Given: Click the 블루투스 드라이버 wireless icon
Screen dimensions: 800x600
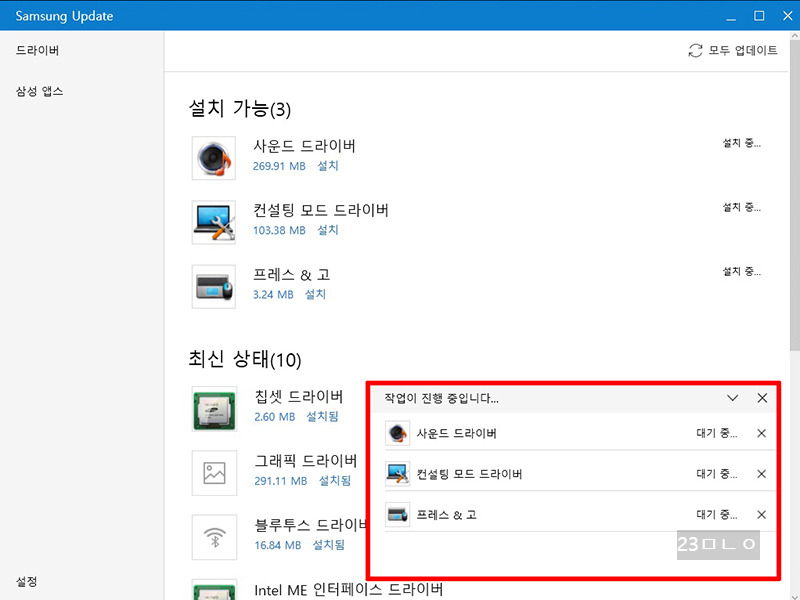Looking at the screenshot, I should tap(214, 537).
